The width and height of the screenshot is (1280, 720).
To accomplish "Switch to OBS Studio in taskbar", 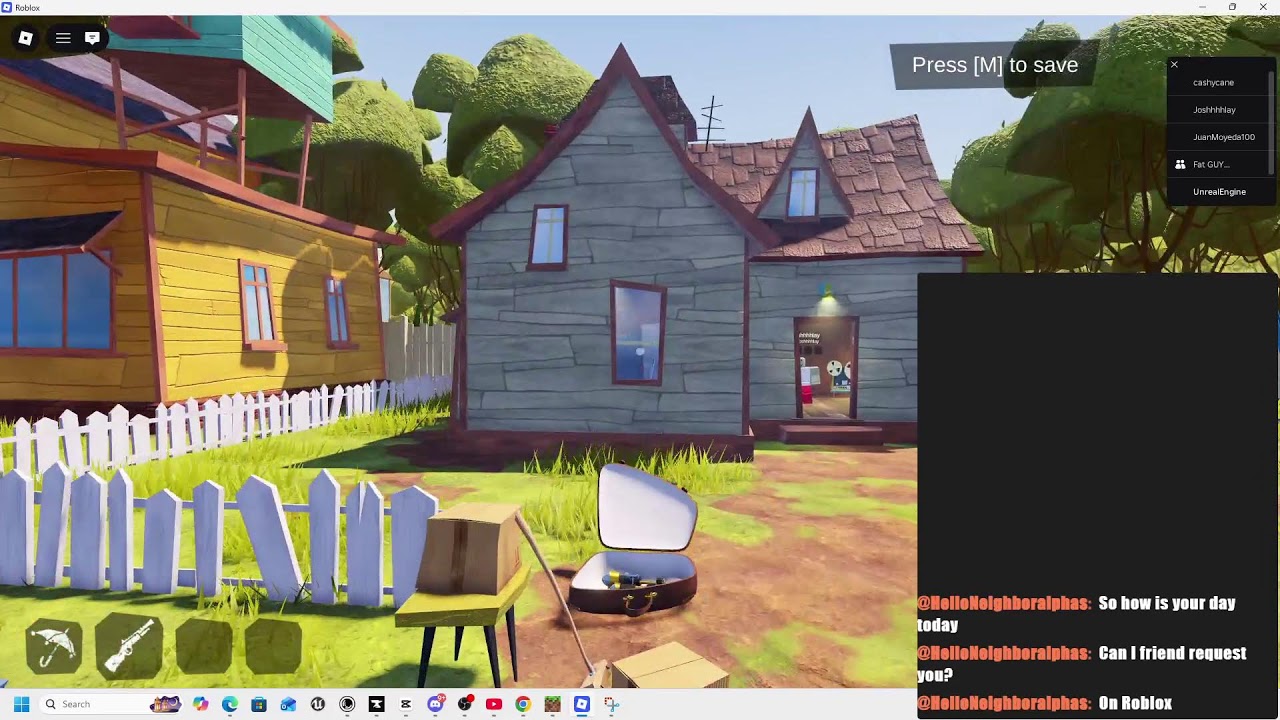I will (x=464, y=704).
